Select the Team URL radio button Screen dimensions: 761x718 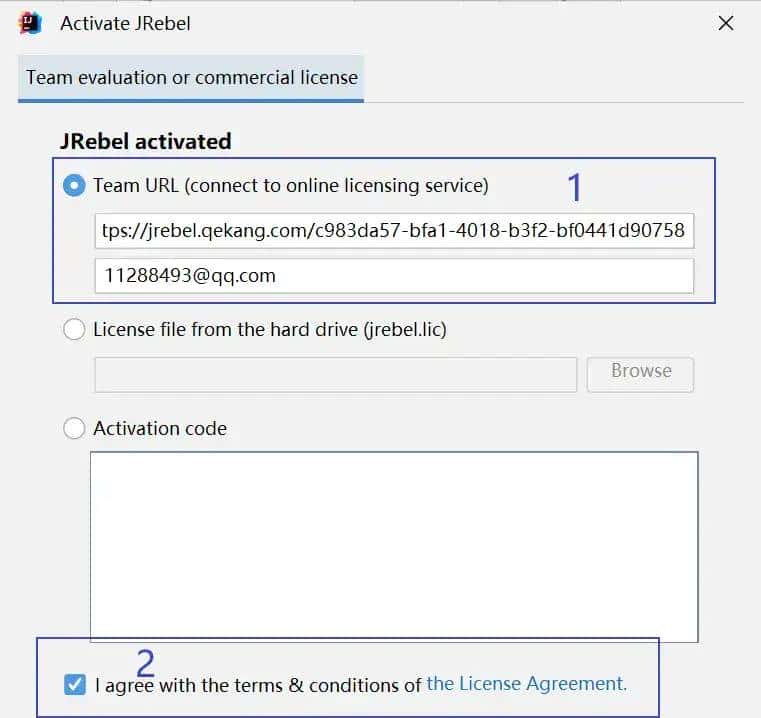coord(74,185)
